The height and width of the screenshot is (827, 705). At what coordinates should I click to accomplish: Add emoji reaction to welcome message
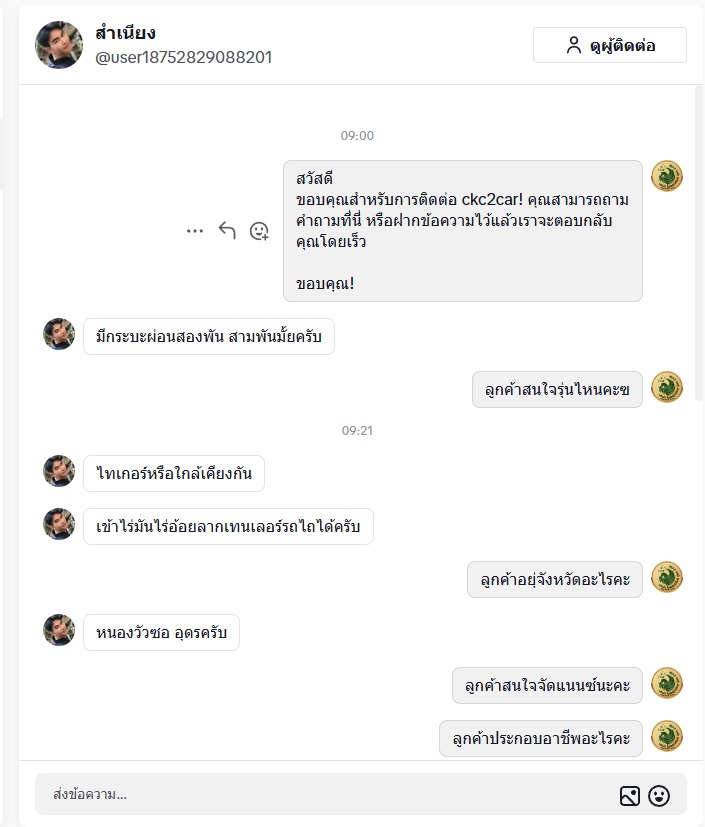[x=259, y=231]
